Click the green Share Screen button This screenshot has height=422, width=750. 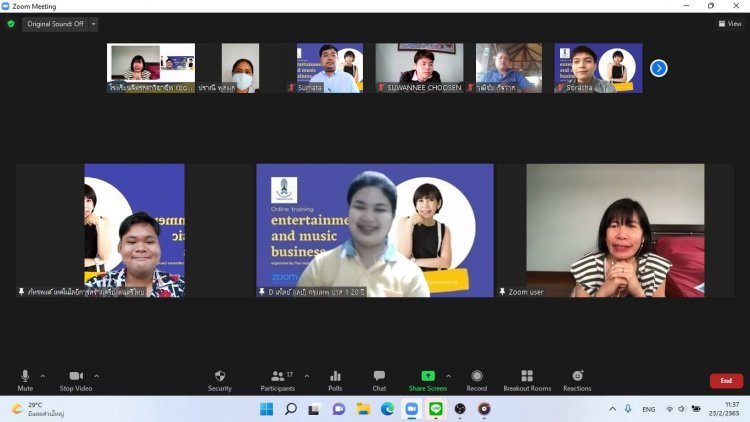pos(428,380)
